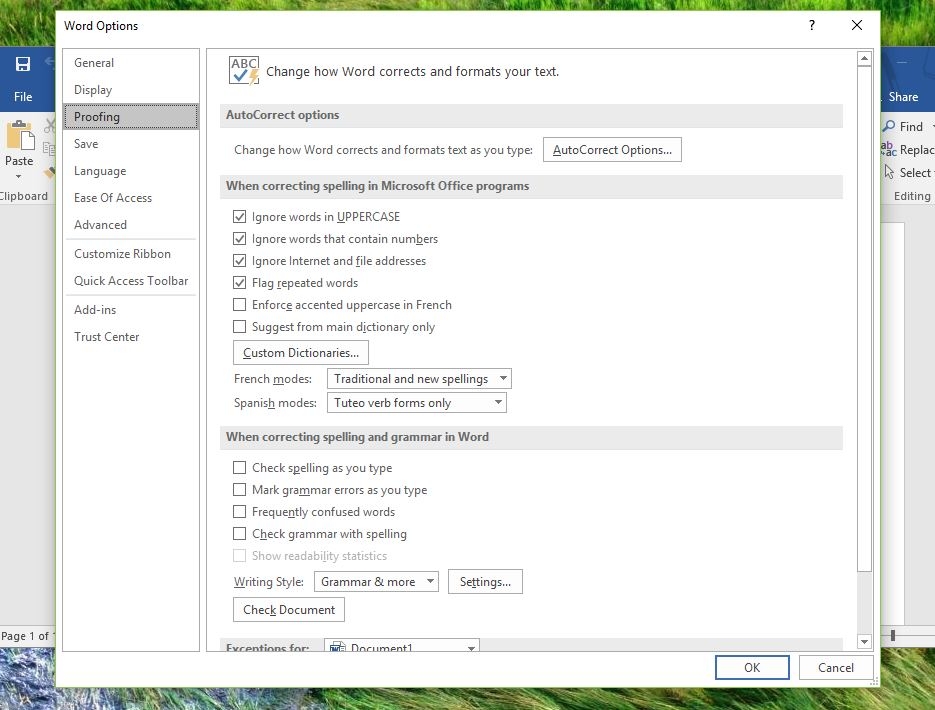Open Customize Ribbon settings

point(131,253)
